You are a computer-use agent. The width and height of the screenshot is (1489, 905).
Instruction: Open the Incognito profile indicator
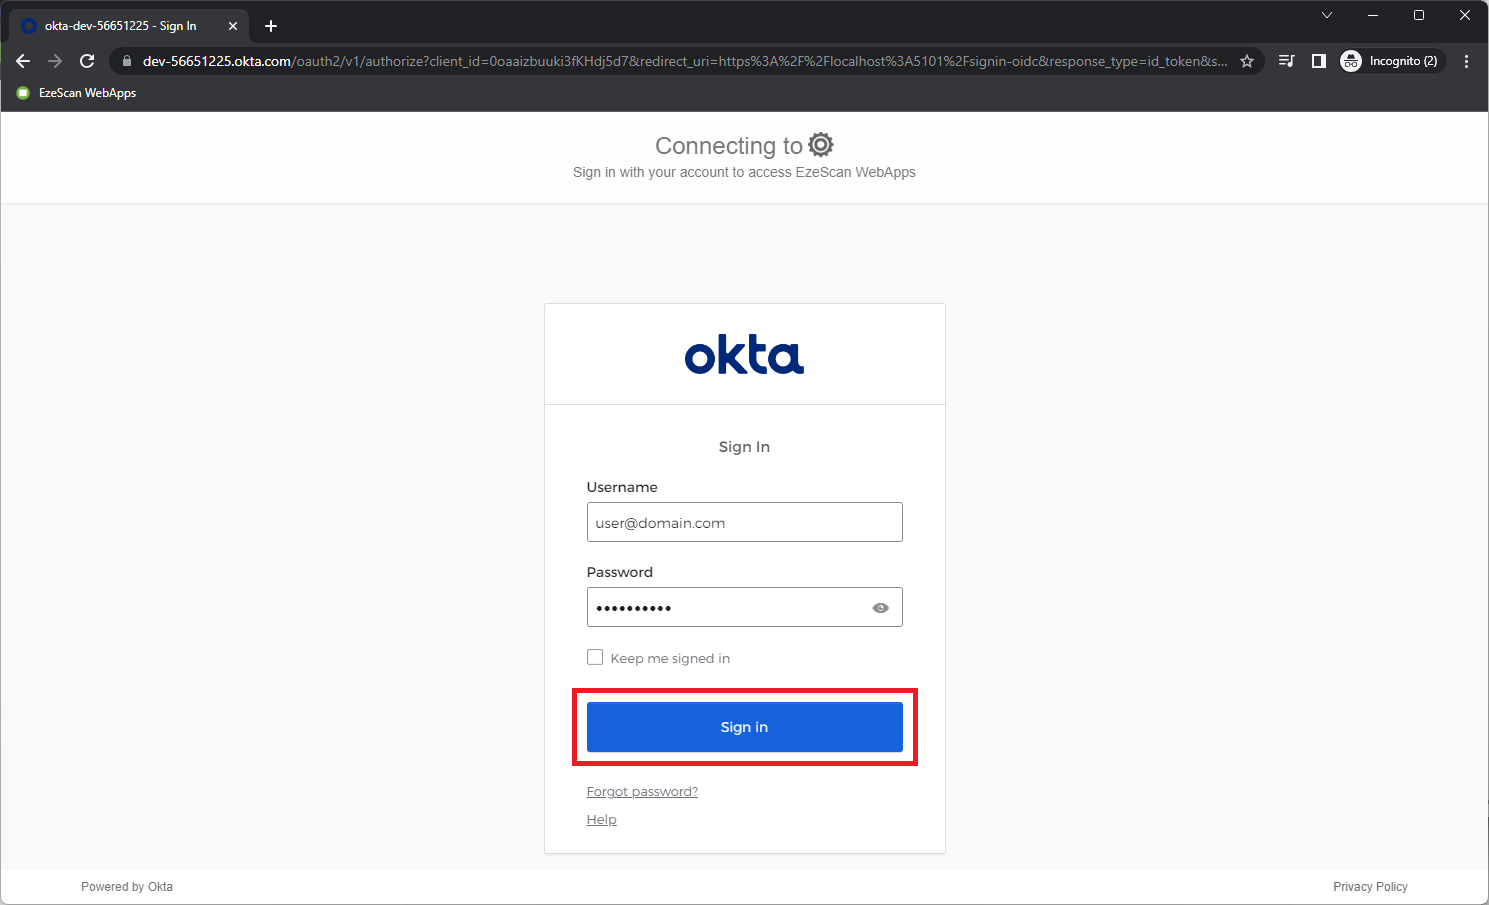click(1392, 61)
